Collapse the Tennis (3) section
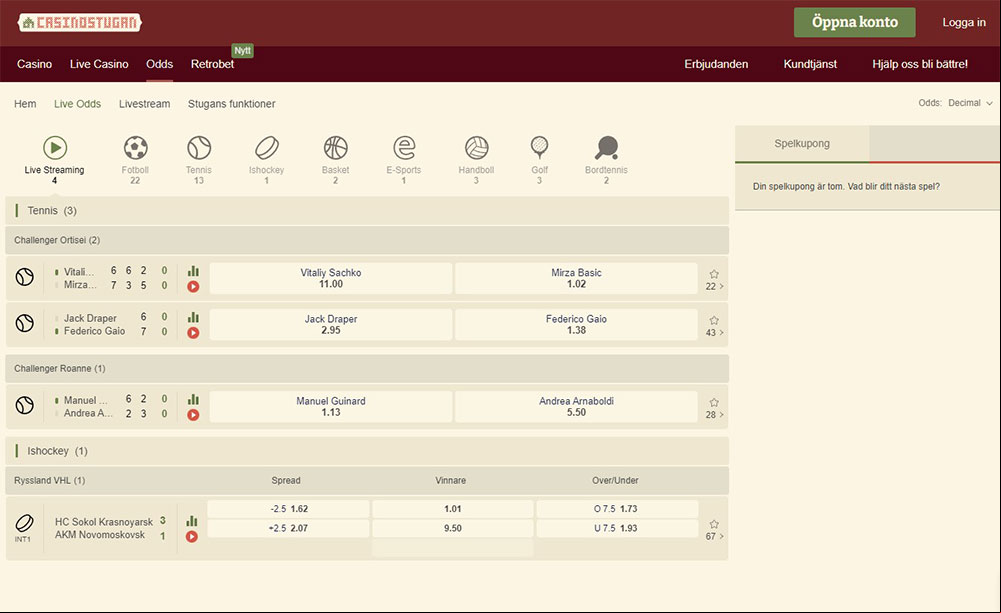1001x613 pixels. coord(367,211)
